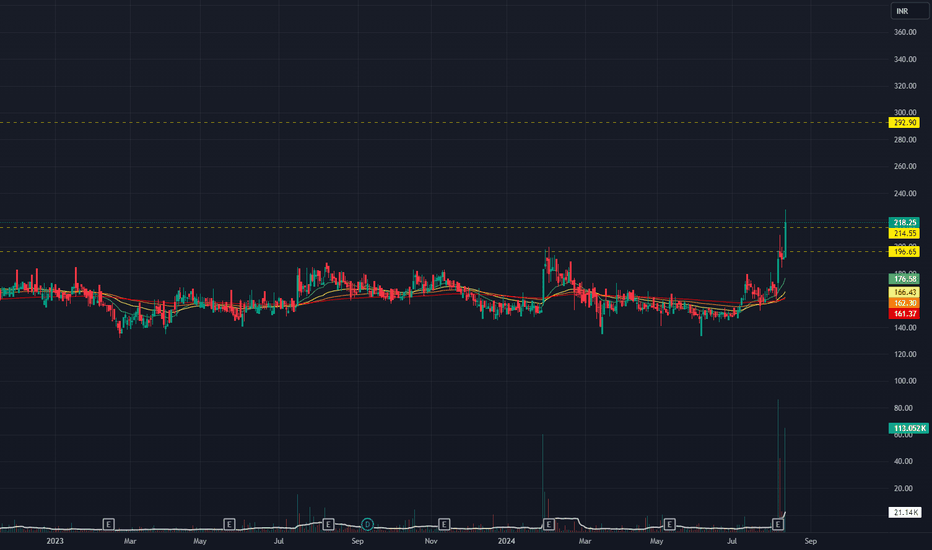Open the earnings E marker in November 2023
The width and height of the screenshot is (932, 550).
tap(443, 524)
